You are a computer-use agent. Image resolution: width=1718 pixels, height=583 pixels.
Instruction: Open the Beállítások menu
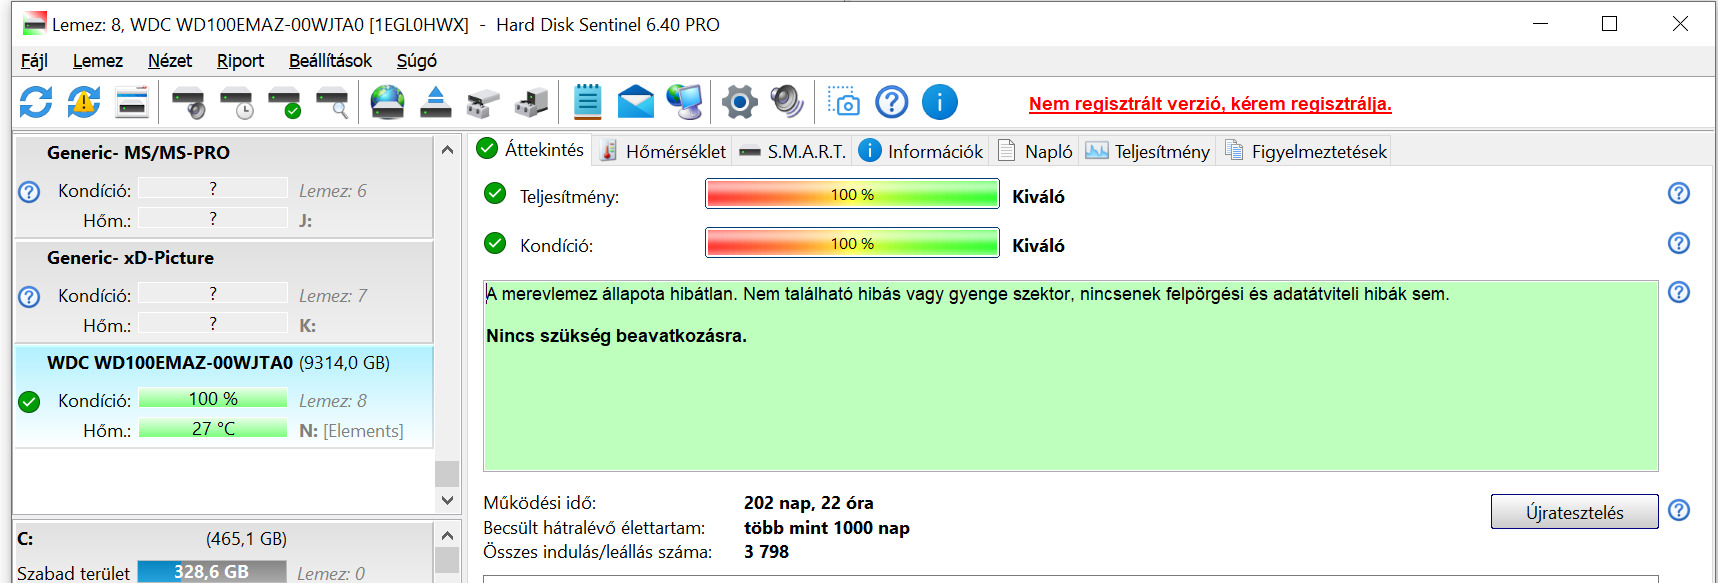[x=330, y=61]
